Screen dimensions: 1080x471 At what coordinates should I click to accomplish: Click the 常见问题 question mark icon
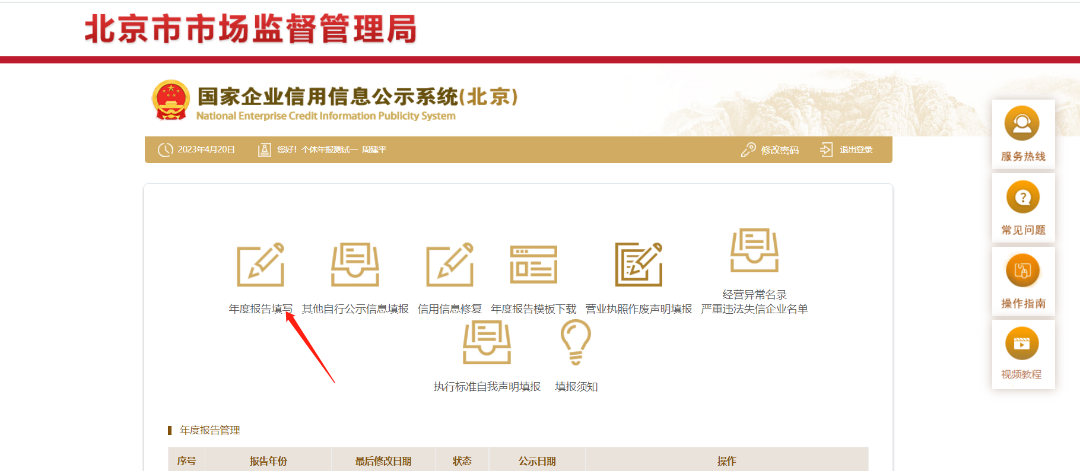[1022, 198]
